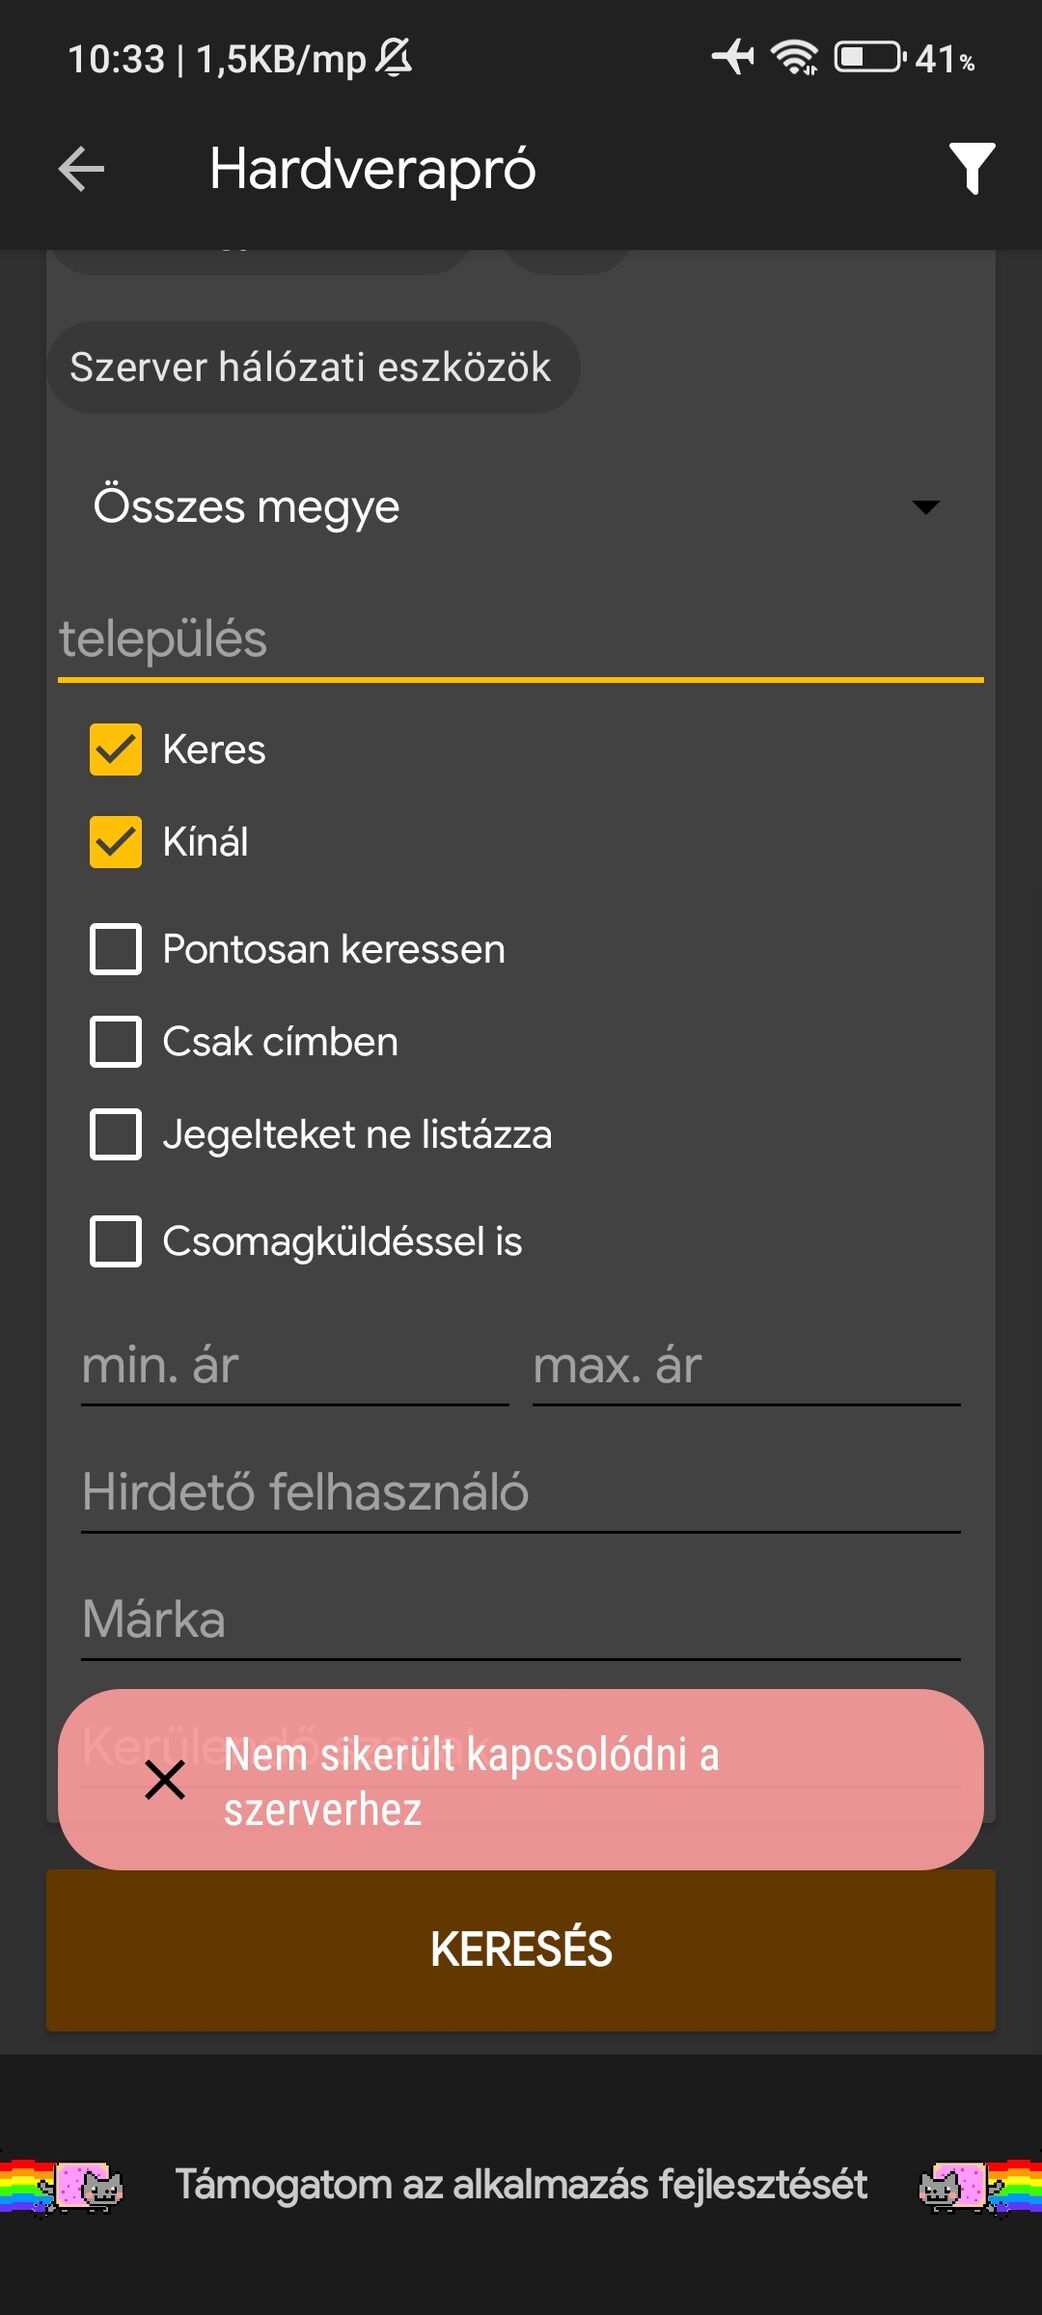Enable Pontosan keressen option

click(x=116, y=949)
